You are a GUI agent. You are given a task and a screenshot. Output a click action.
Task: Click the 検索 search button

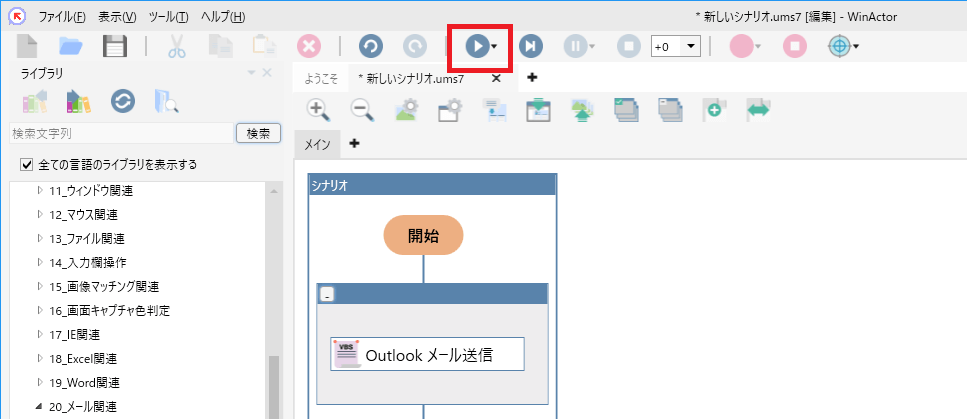[258, 133]
